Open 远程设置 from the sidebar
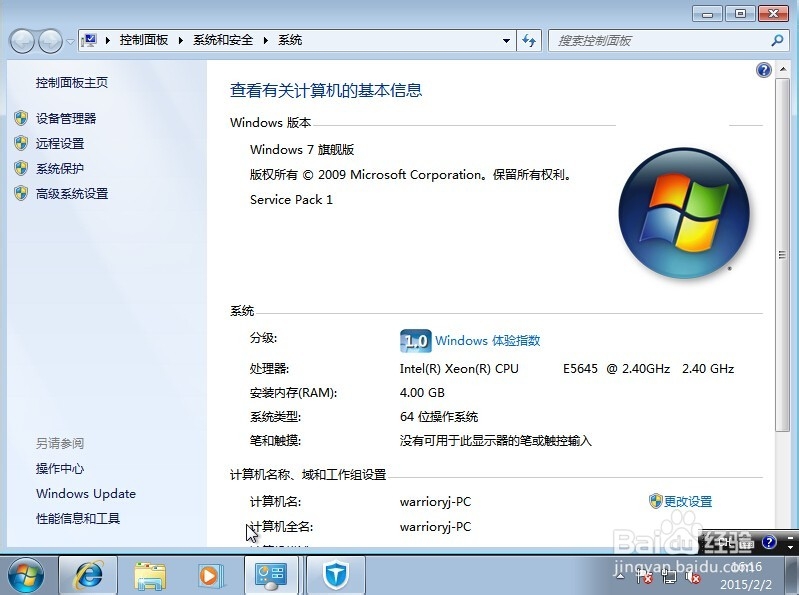Screen dimensions: 799x595 [x=60, y=144]
